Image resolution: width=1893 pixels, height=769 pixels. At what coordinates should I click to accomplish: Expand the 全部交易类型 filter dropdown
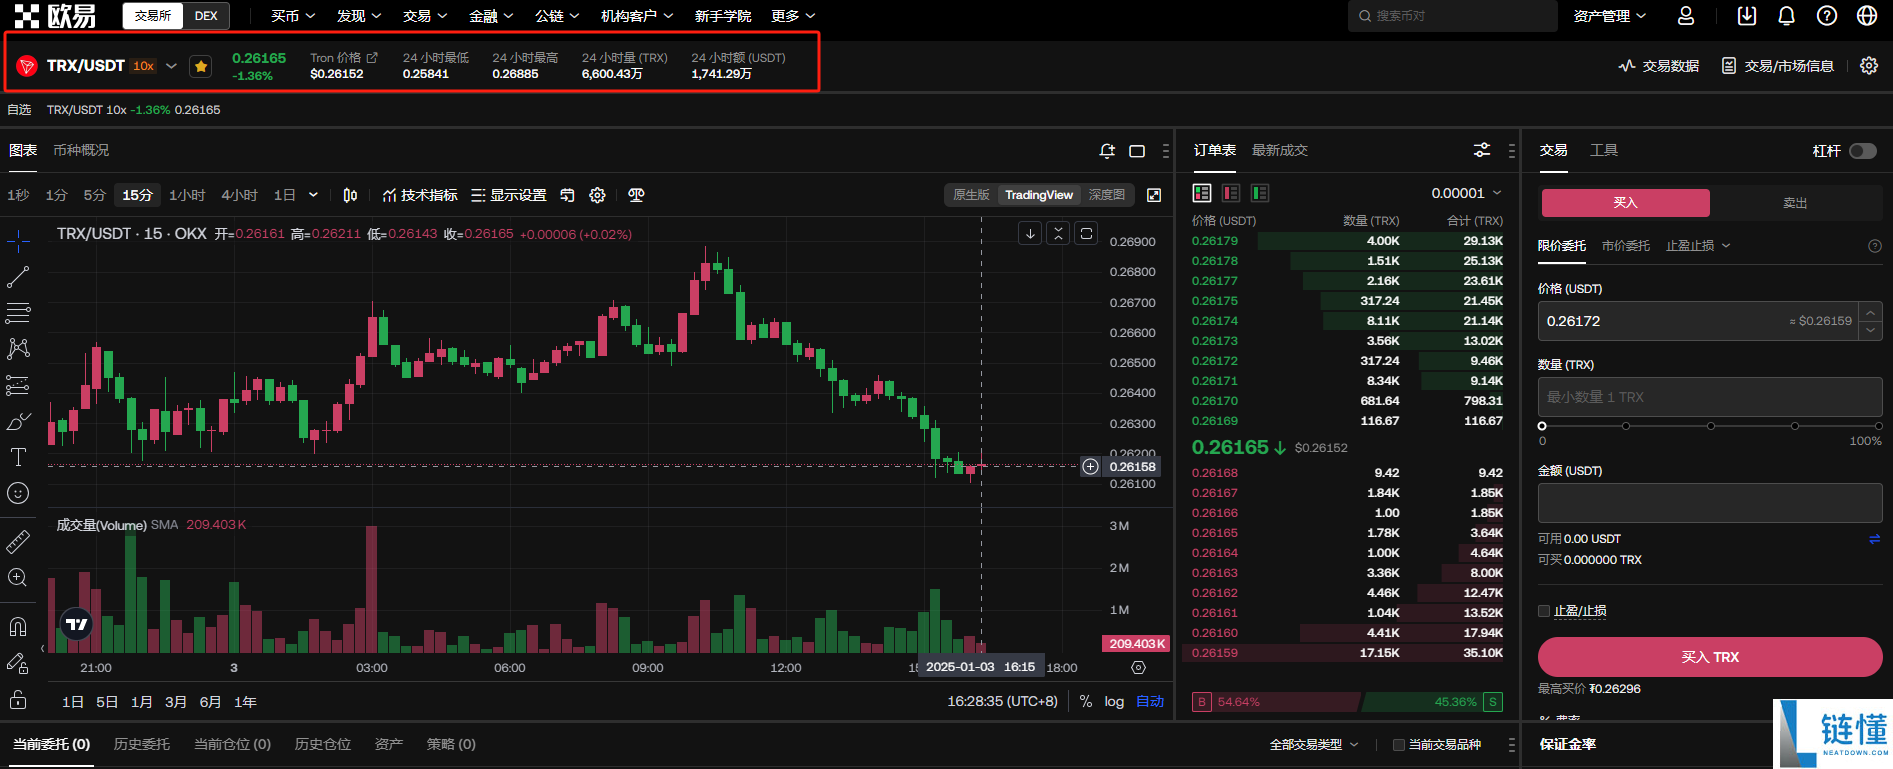tap(1314, 745)
